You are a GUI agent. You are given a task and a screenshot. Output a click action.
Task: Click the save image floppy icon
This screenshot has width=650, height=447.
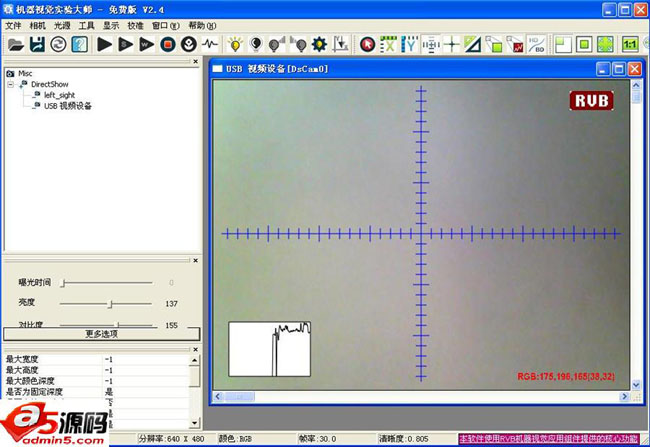point(37,44)
